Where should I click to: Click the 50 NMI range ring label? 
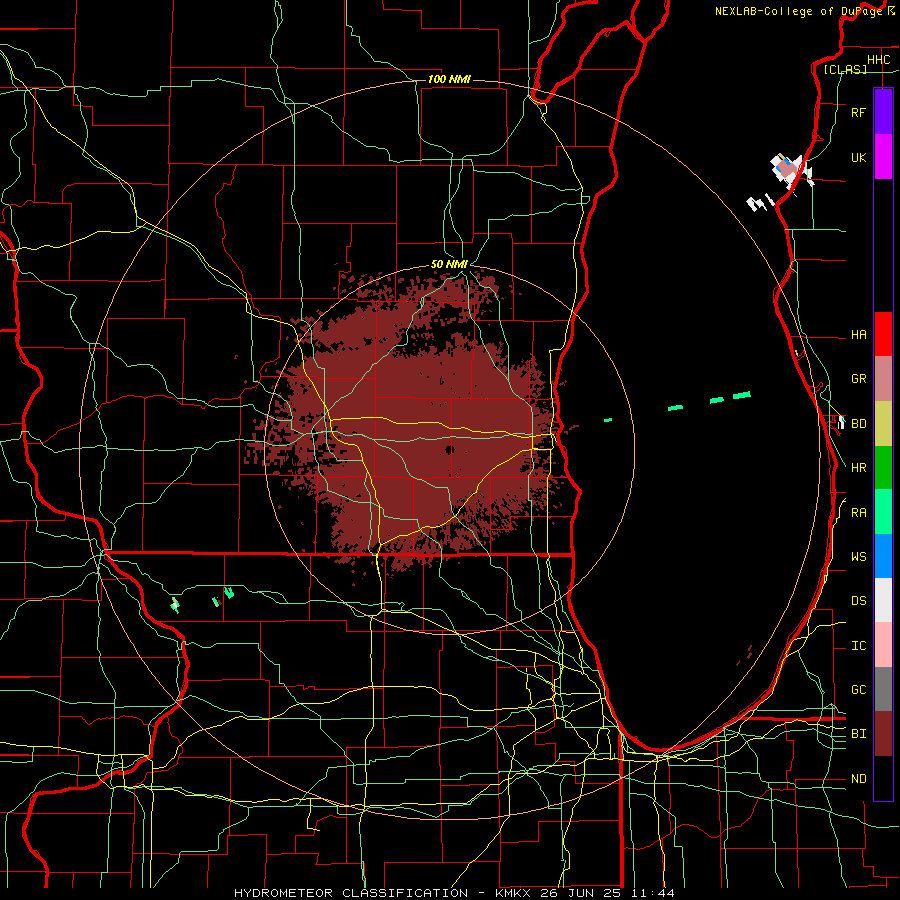[x=449, y=264]
